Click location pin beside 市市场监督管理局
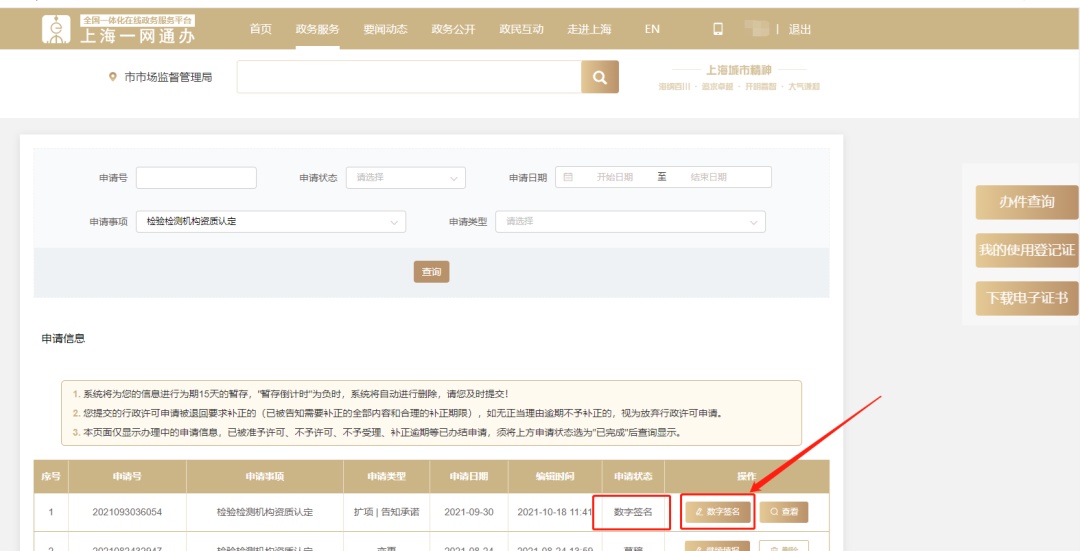The height and width of the screenshot is (551, 1080). click(113, 77)
